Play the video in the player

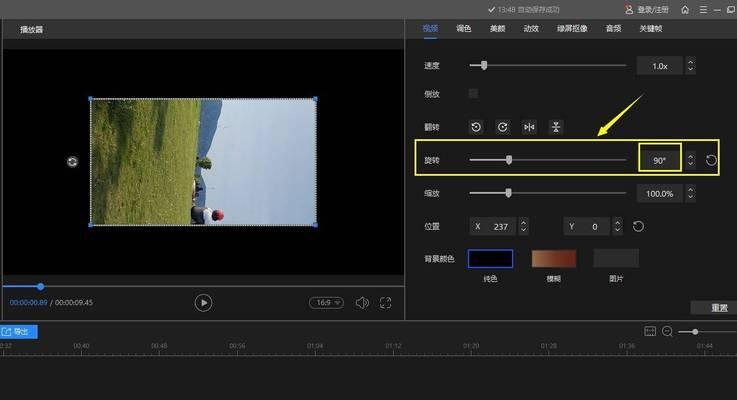pyautogui.click(x=203, y=303)
